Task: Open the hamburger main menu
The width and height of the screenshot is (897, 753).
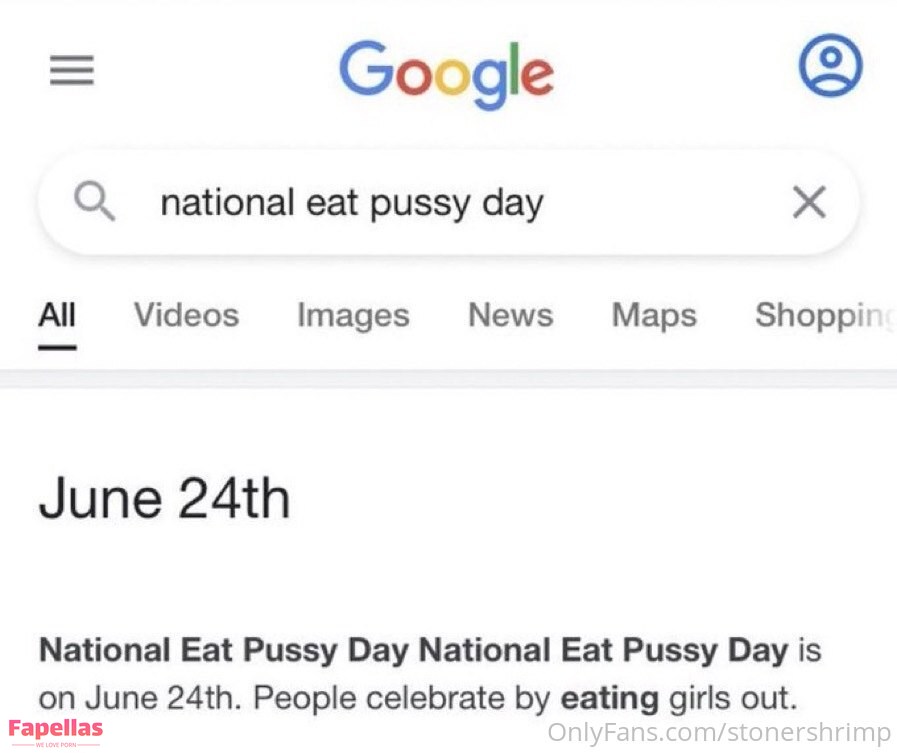Action: click(x=72, y=70)
